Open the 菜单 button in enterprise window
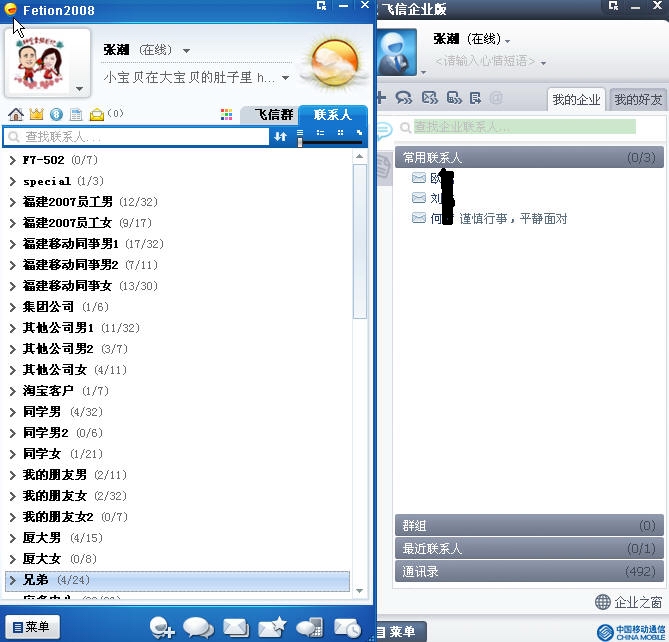Screen dimensions: 669x642 401,631
